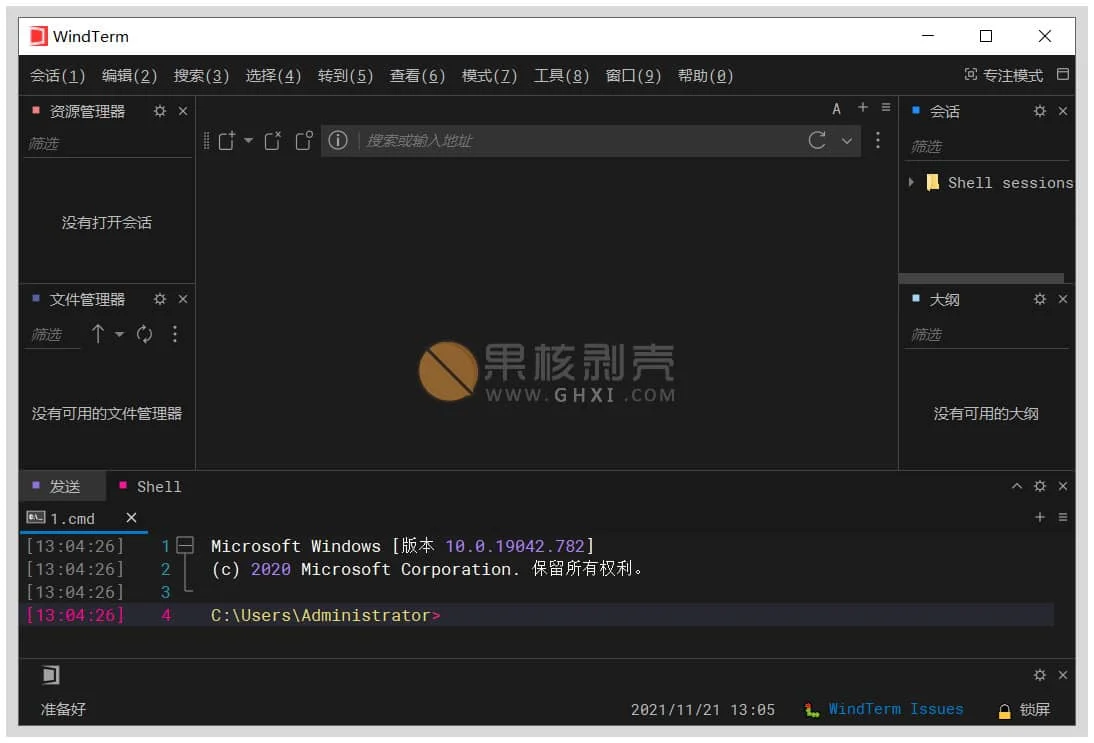Viewport: 1094px width, 743px height.
Task: Open the up-arrow dropdown in 文件管理器
Action: tap(119, 334)
